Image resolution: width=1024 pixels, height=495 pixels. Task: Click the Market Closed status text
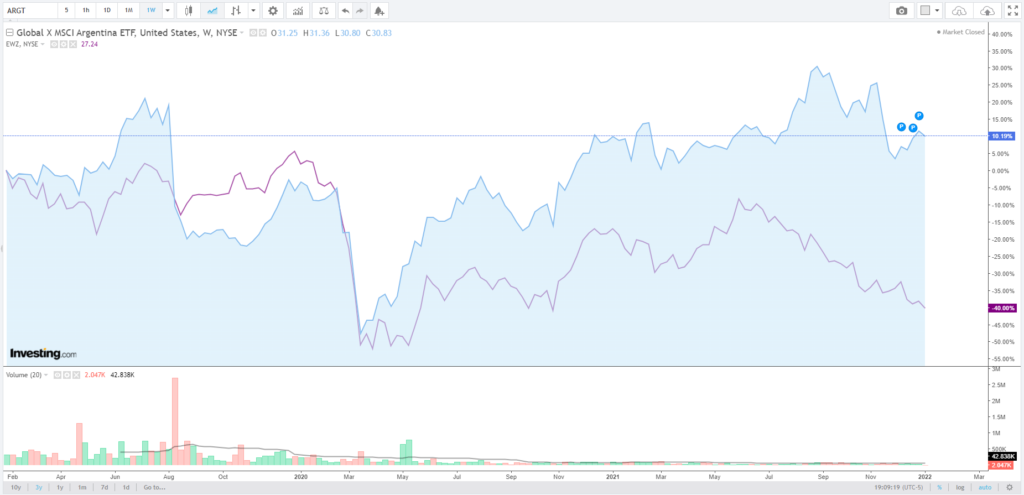[x=962, y=31]
